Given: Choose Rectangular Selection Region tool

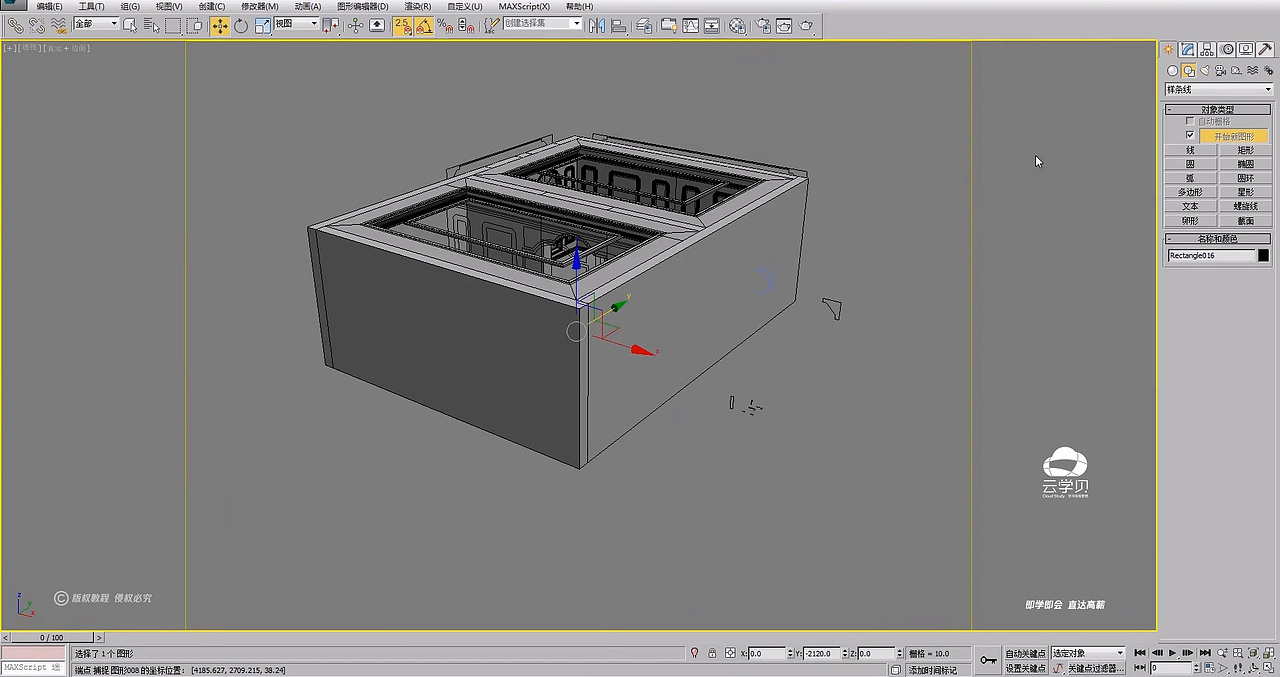Looking at the screenshot, I should pyautogui.click(x=174, y=25).
